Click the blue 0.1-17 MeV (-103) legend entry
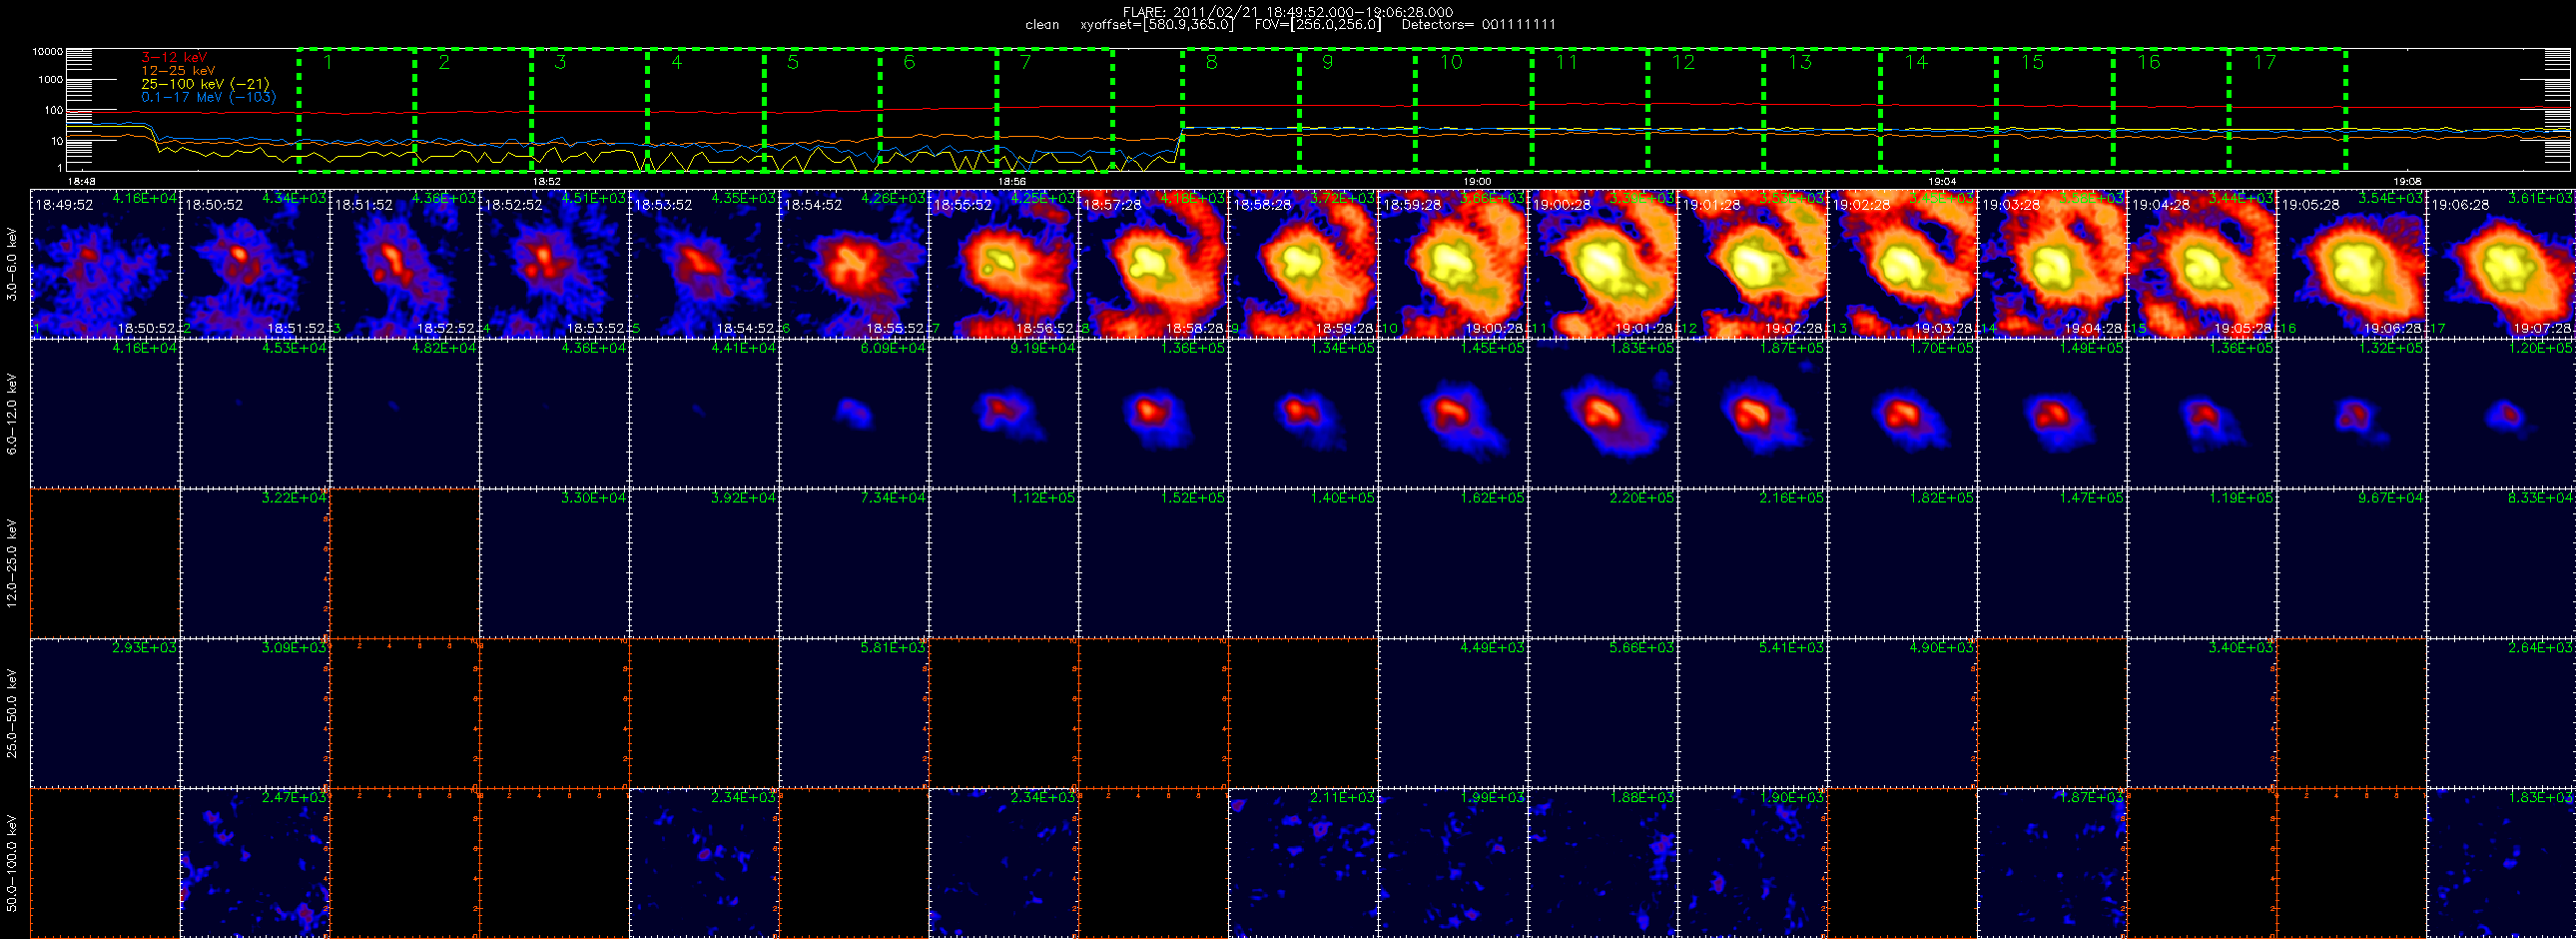 tap(208, 97)
